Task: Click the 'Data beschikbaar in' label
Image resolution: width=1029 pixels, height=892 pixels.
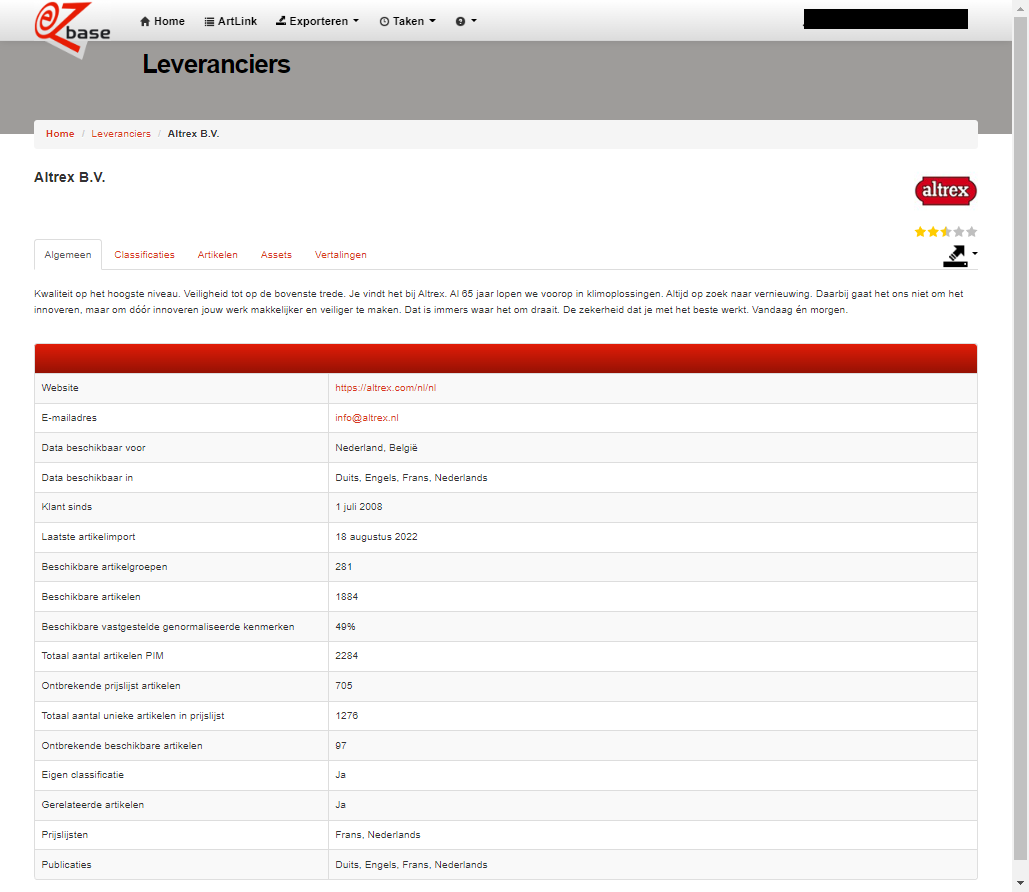Action: click(87, 478)
